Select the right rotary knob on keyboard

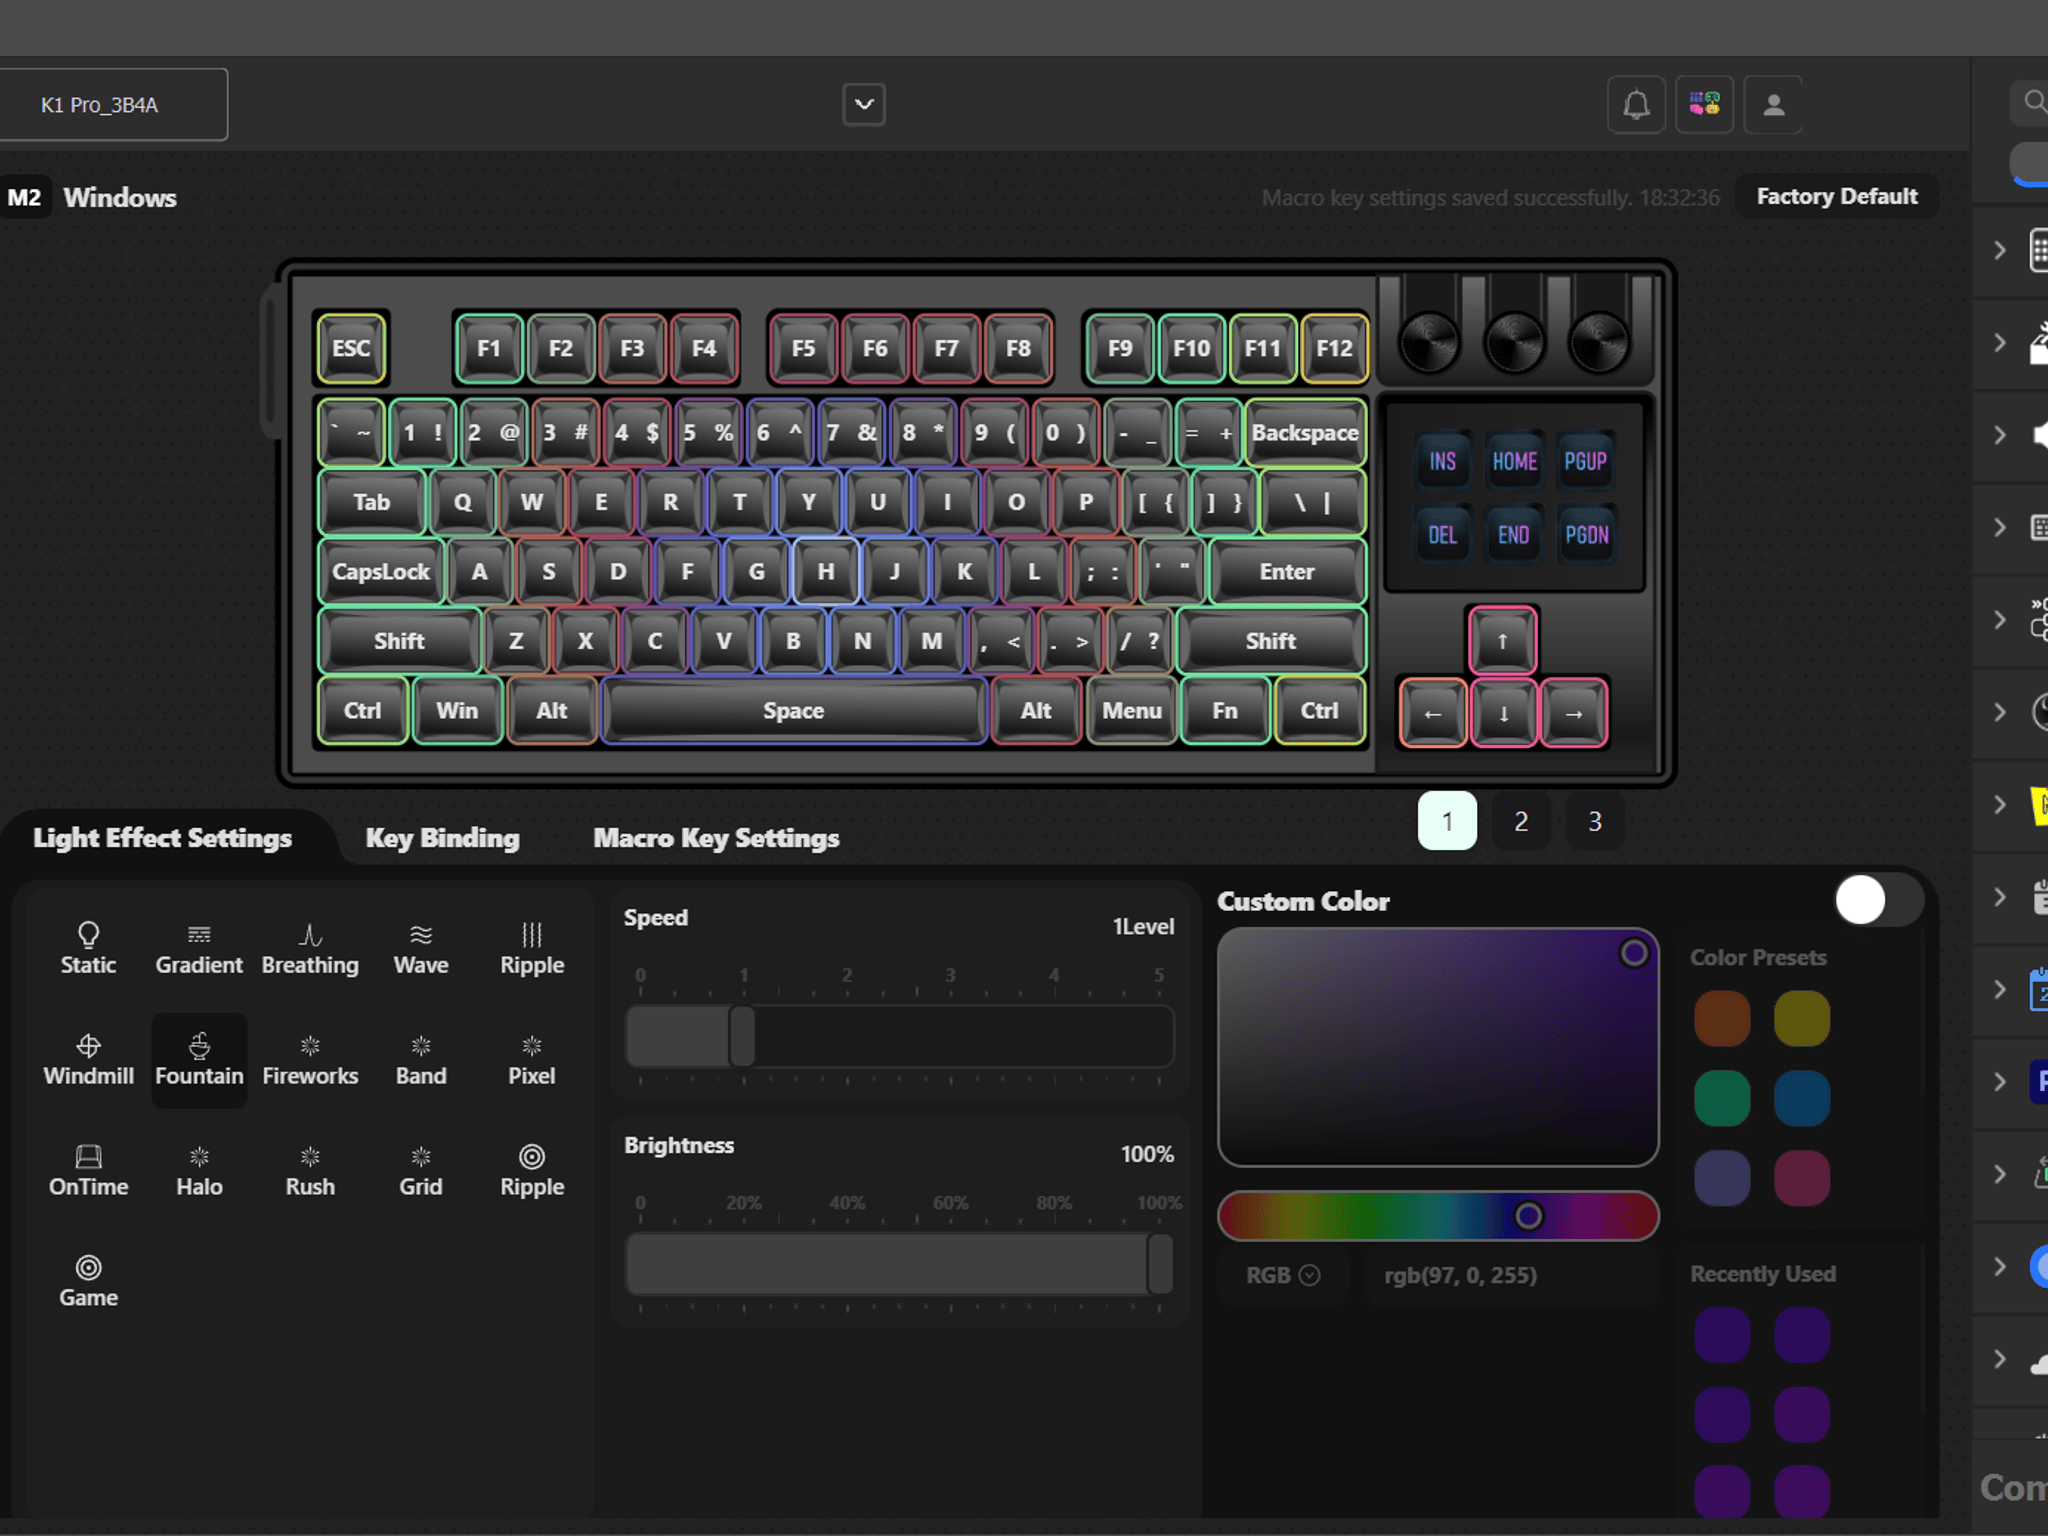[x=1599, y=341]
